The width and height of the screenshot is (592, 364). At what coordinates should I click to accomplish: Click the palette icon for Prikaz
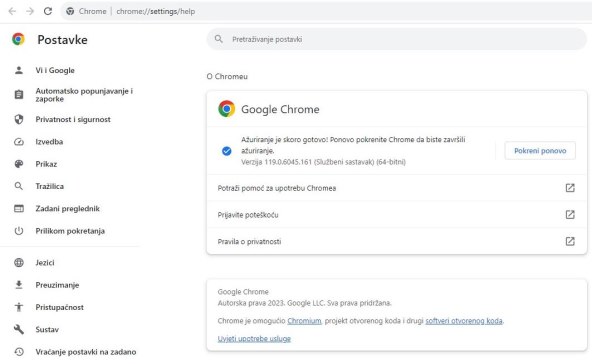click(19, 164)
